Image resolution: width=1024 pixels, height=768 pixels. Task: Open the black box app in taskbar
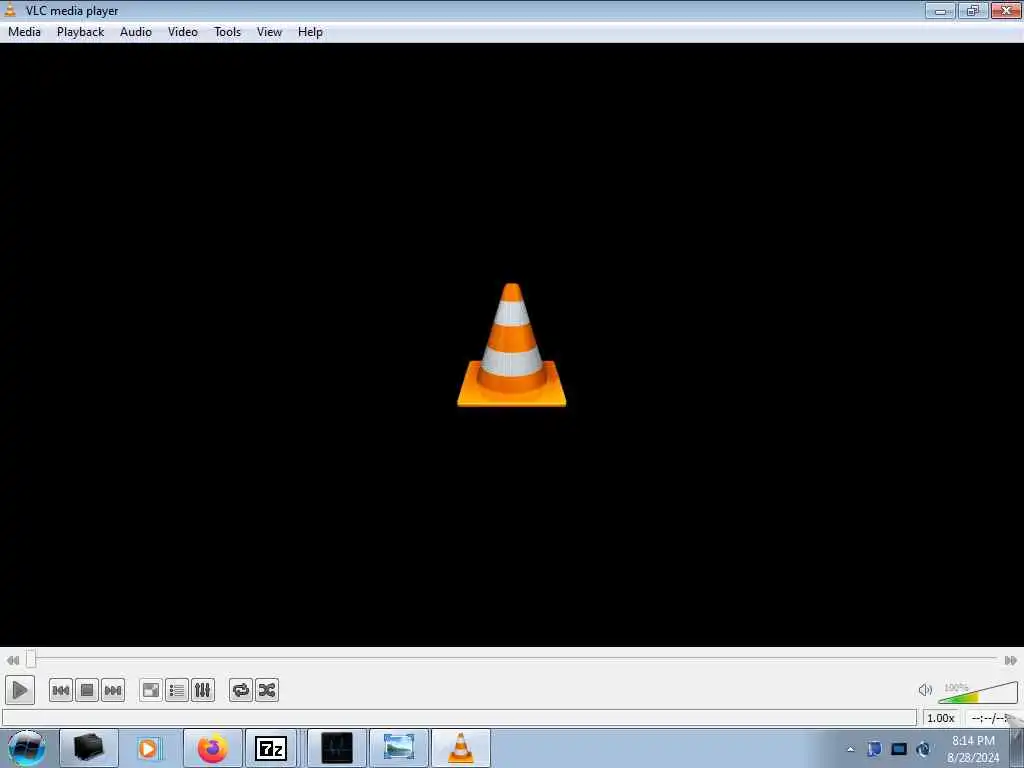88,748
